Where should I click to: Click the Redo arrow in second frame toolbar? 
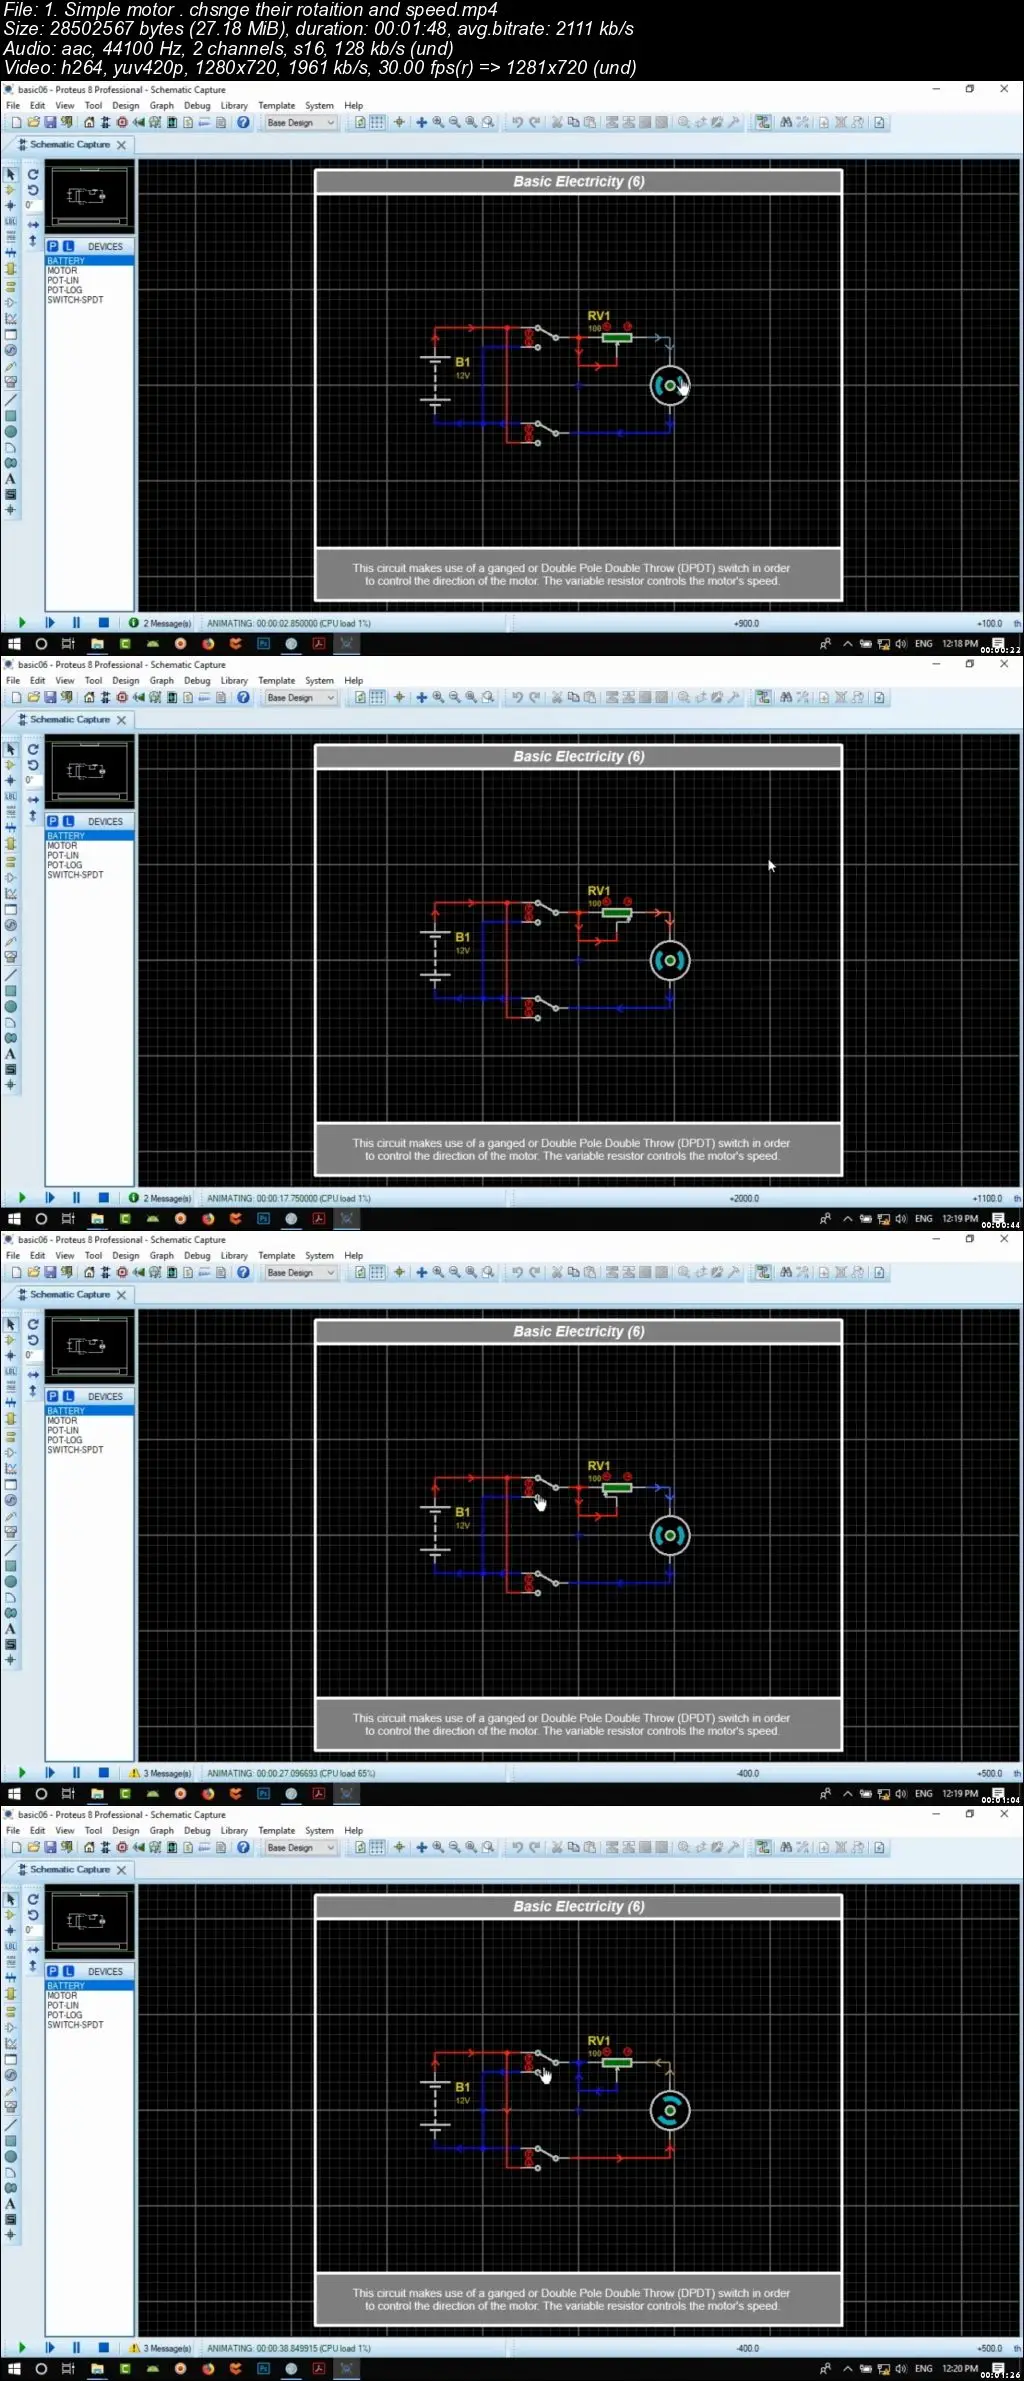tap(534, 698)
